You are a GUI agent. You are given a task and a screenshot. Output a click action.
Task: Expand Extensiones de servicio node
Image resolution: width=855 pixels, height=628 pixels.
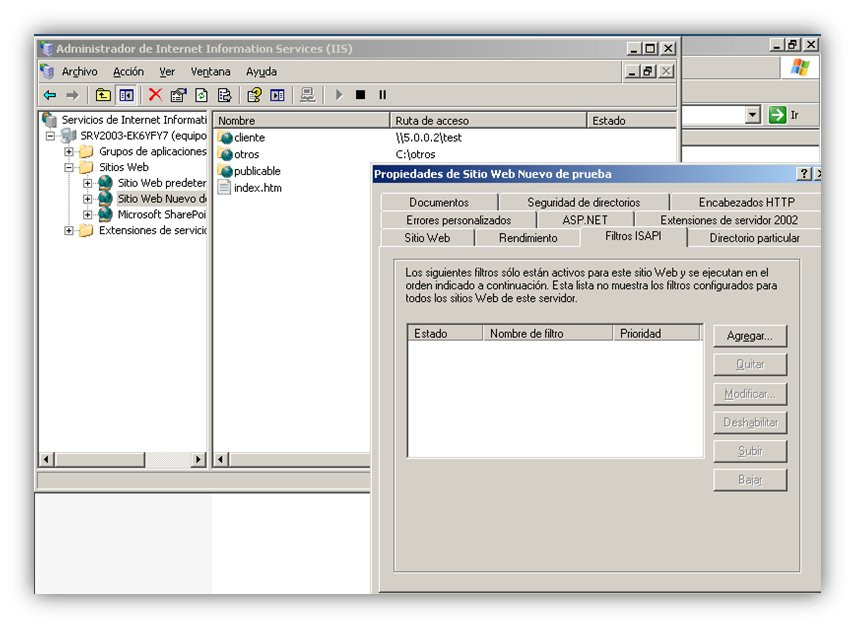(x=69, y=231)
